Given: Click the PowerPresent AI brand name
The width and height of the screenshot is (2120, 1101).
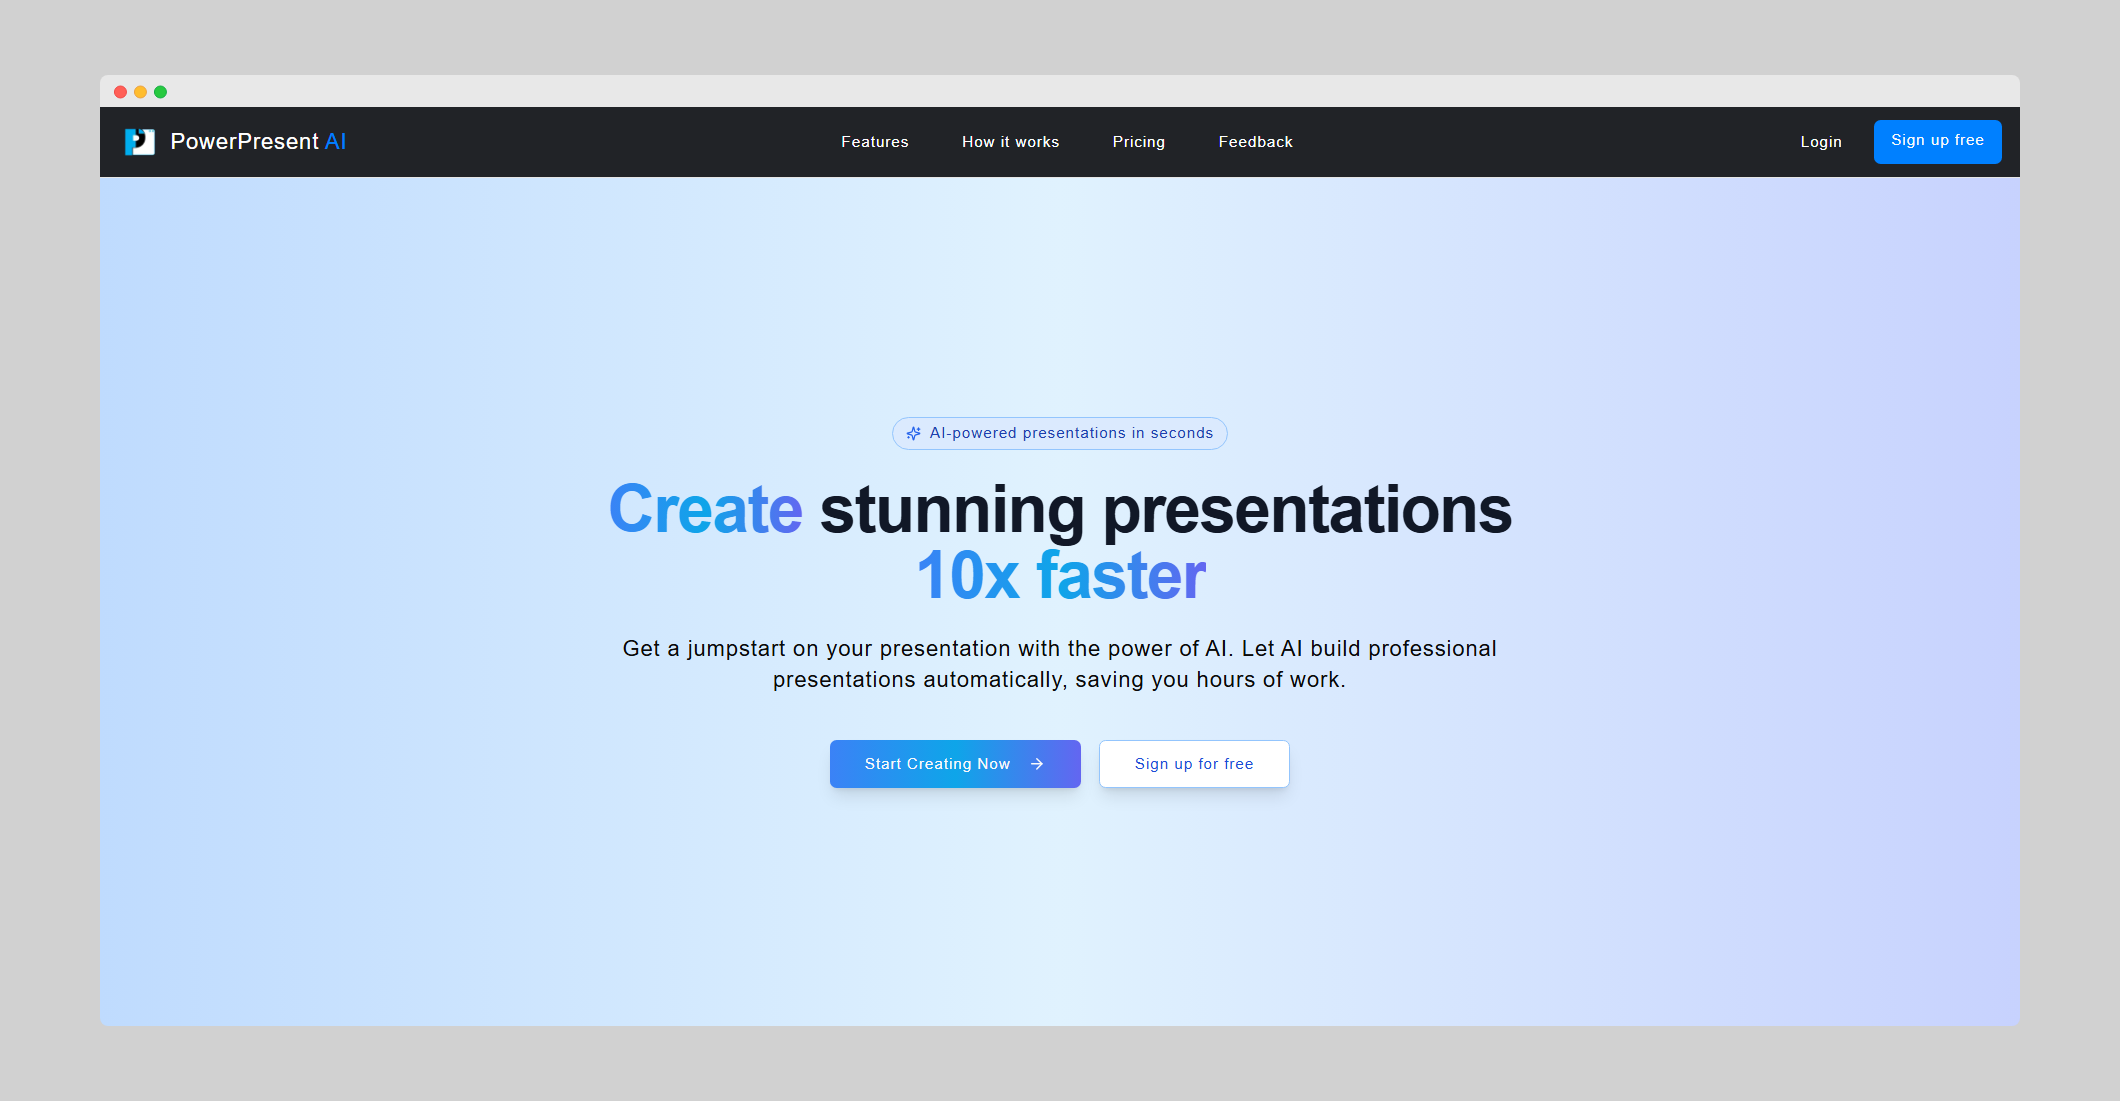Looking at the screenshot, I should [x=258, y=141].
